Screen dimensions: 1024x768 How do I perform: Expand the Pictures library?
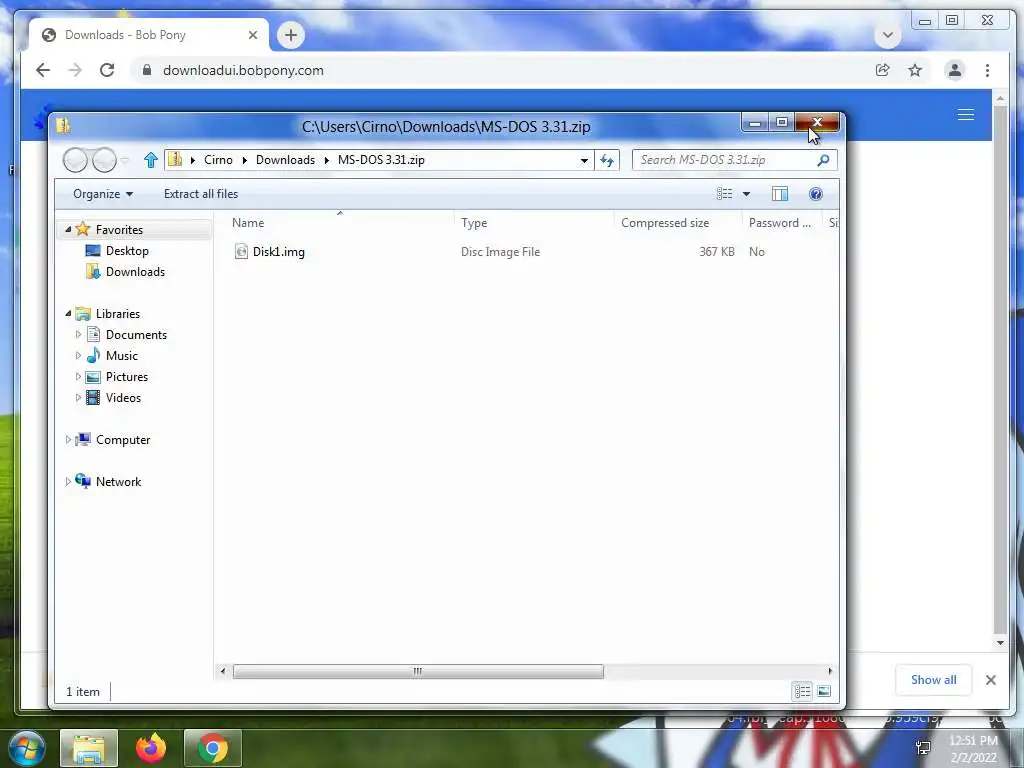[x=78, y=377]
